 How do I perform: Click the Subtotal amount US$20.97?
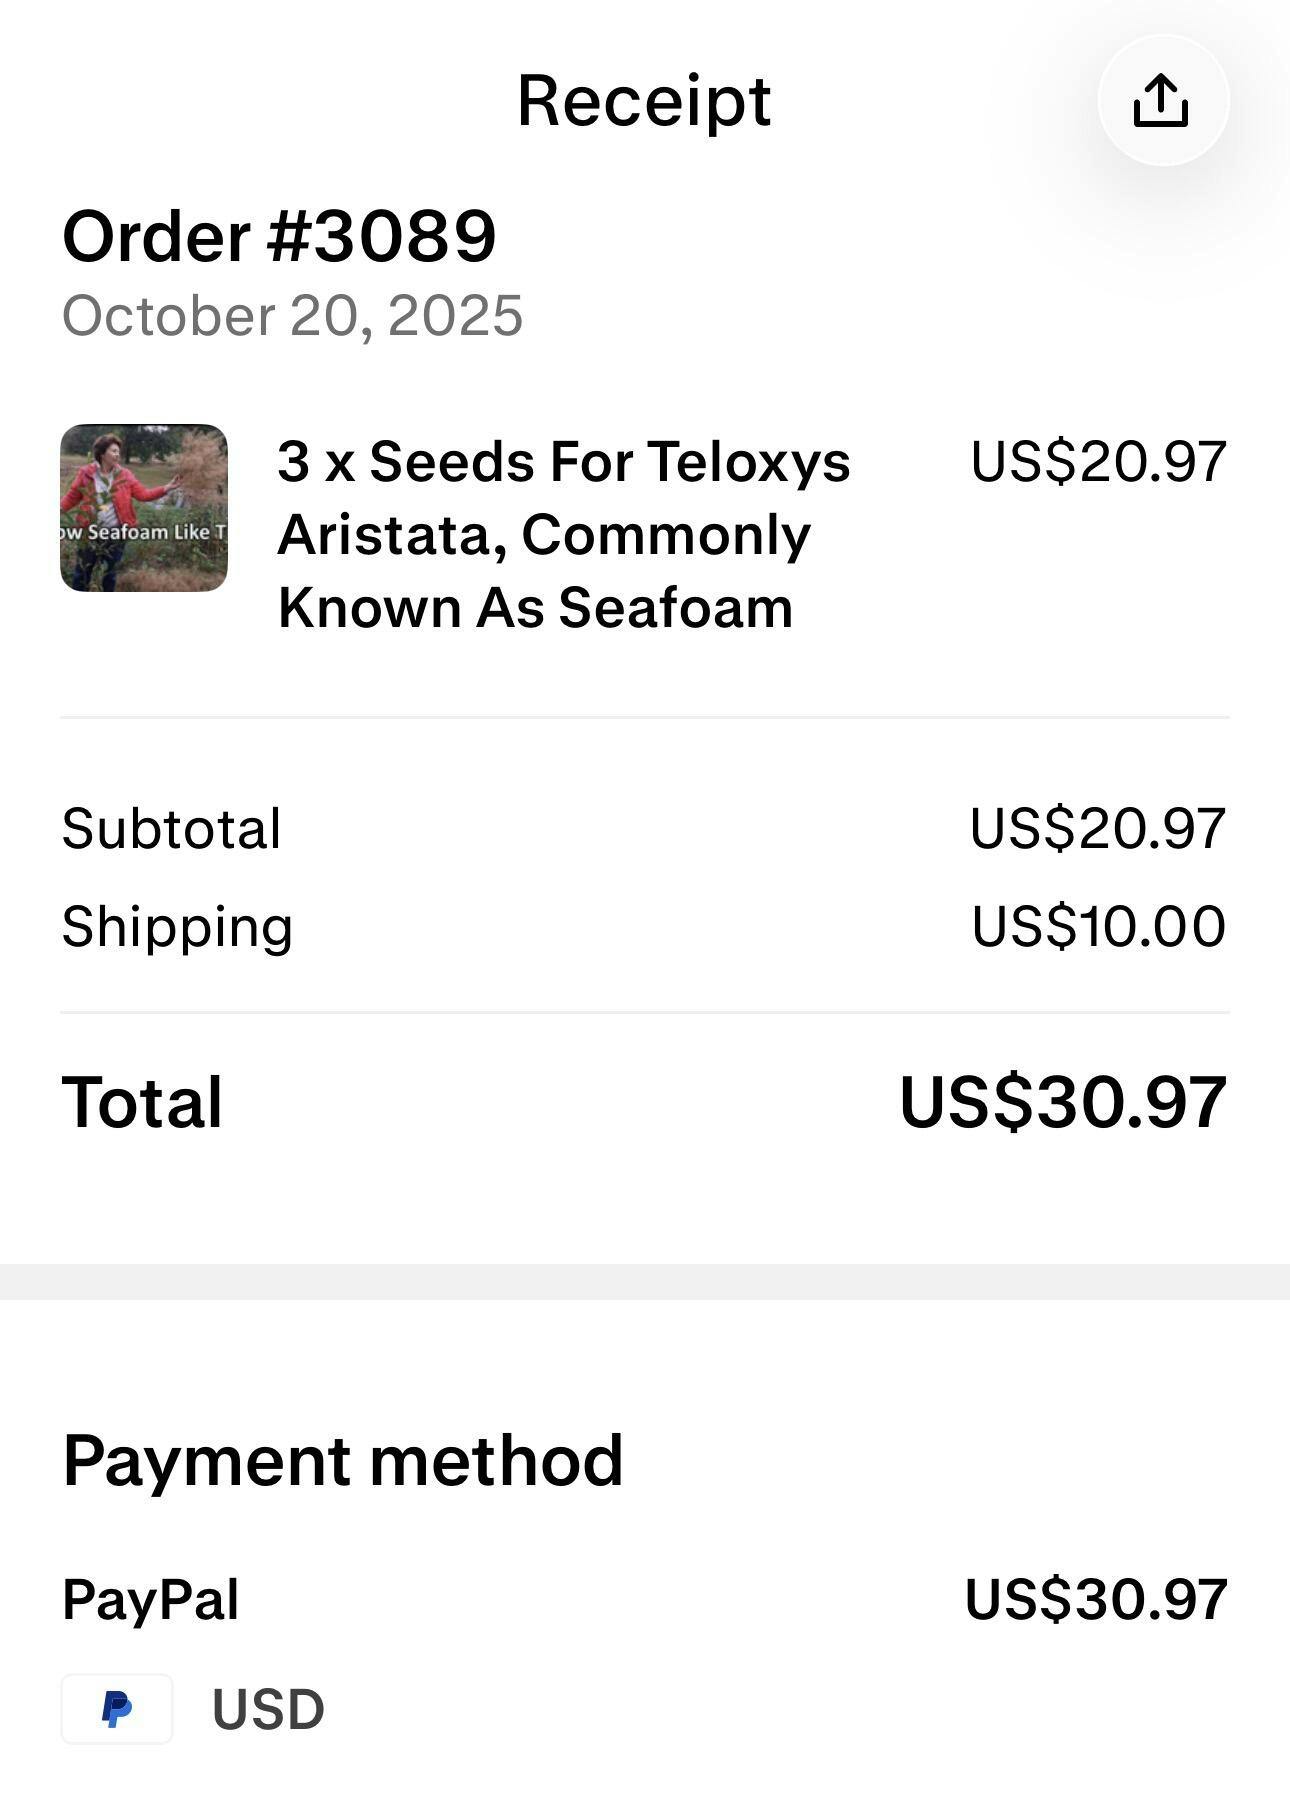click(x=1098, y=828)
